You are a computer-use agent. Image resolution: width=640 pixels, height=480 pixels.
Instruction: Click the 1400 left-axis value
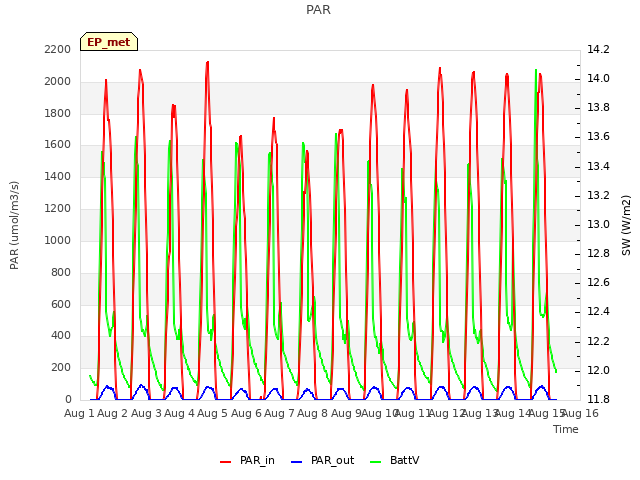(58, 176)
